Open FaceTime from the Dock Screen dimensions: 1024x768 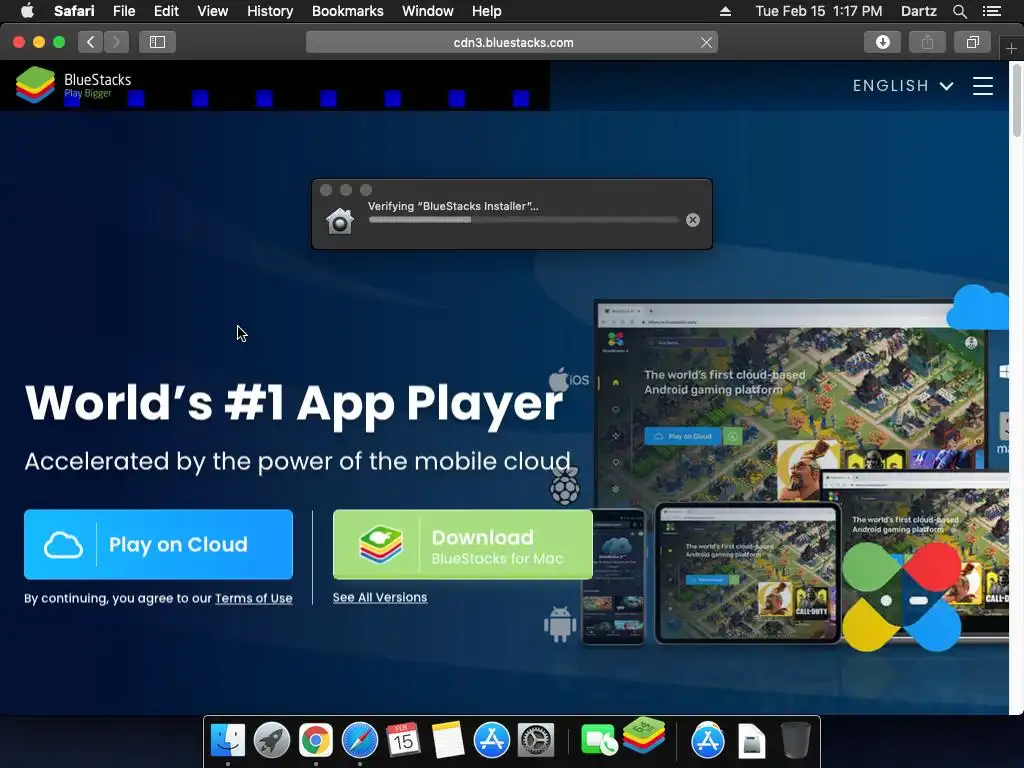click(x=598, y=741)
